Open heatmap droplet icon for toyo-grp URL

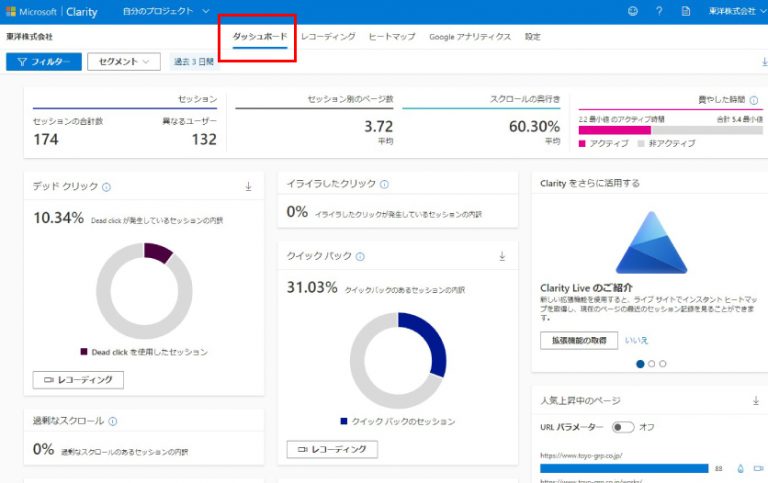740,469
